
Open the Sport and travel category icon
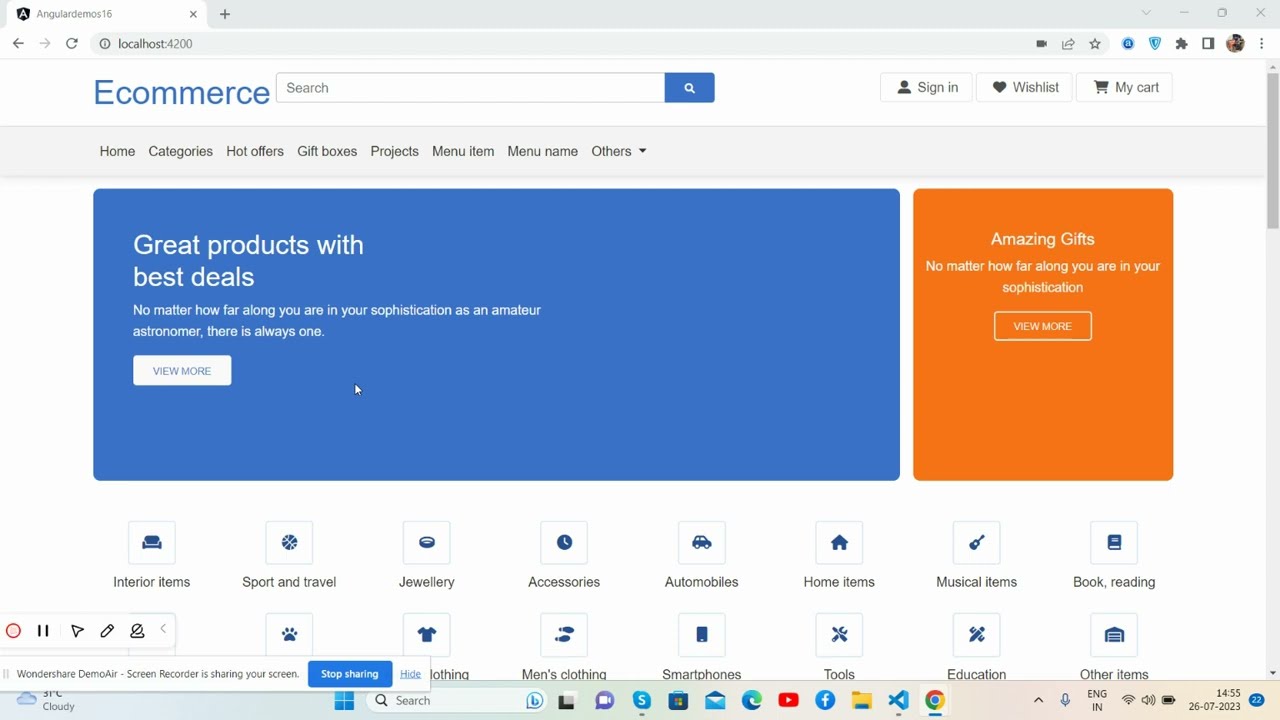pos(289,543)
